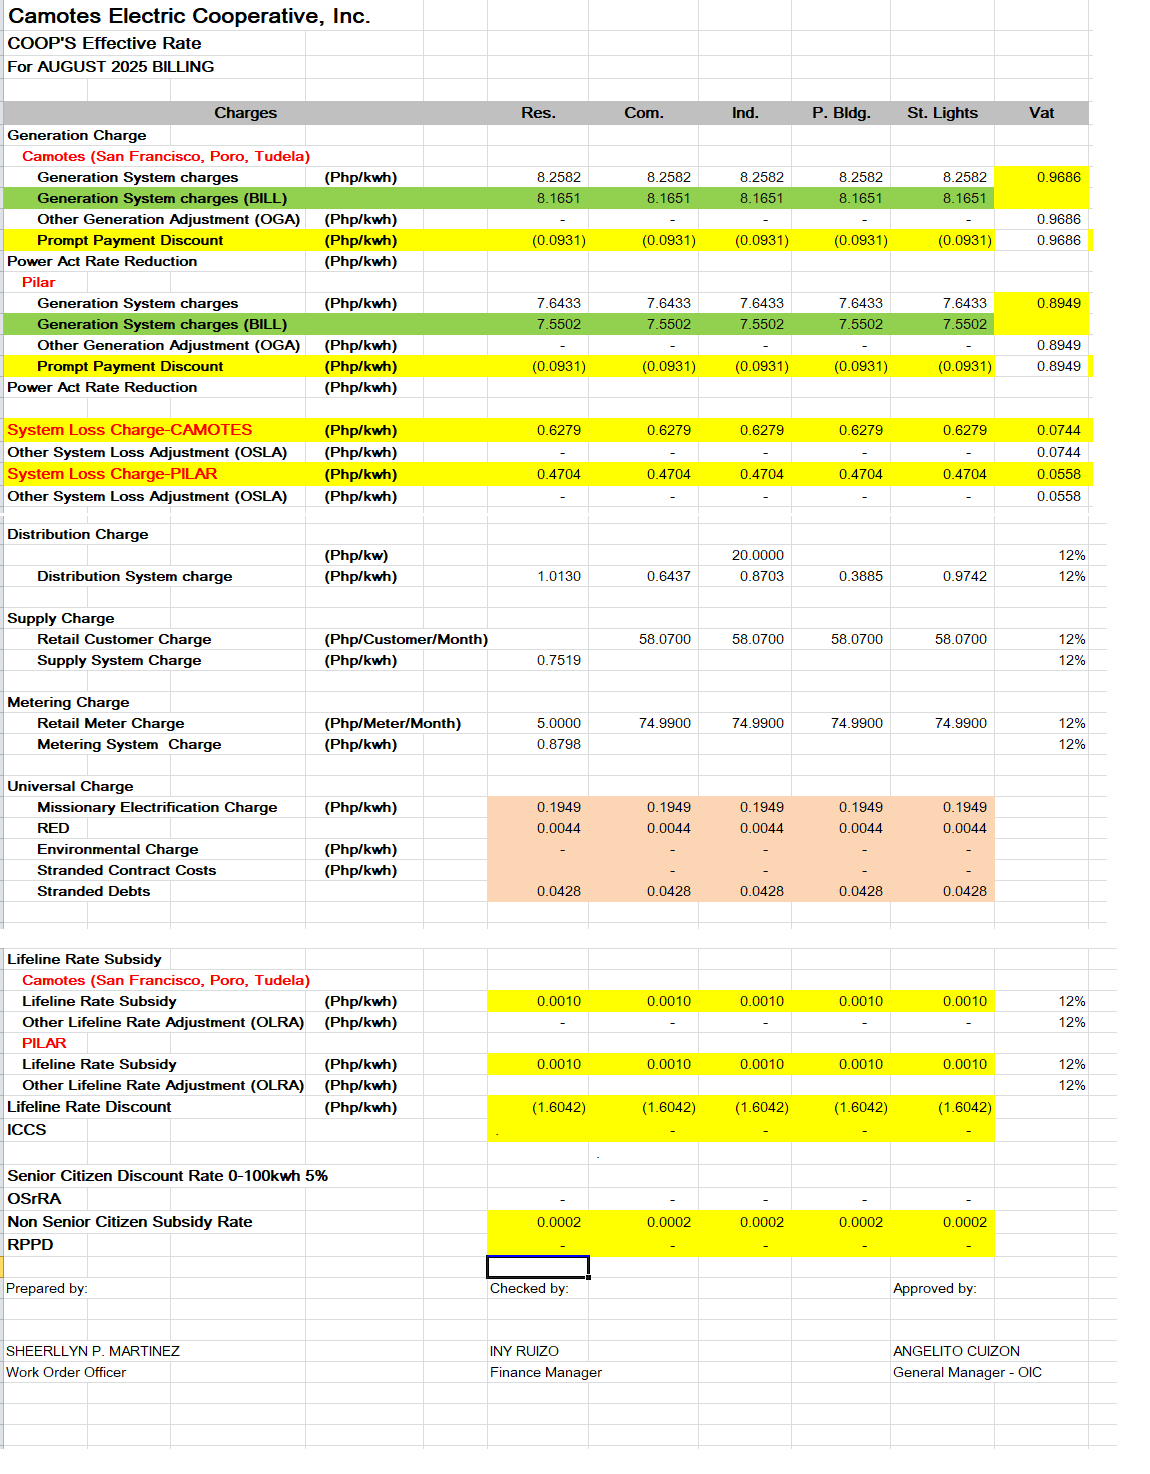
Task: Select the 20.0000 industrial demand charge value
Action: pyautogui.click(x=757, y=555)
